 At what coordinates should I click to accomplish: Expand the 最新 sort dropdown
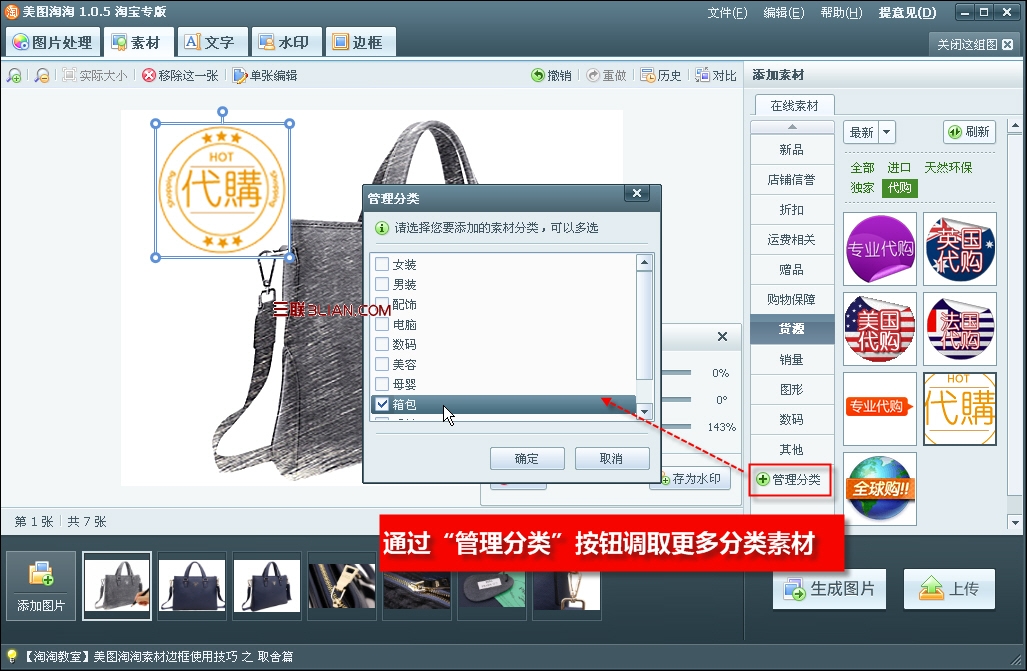pos(887,132)
